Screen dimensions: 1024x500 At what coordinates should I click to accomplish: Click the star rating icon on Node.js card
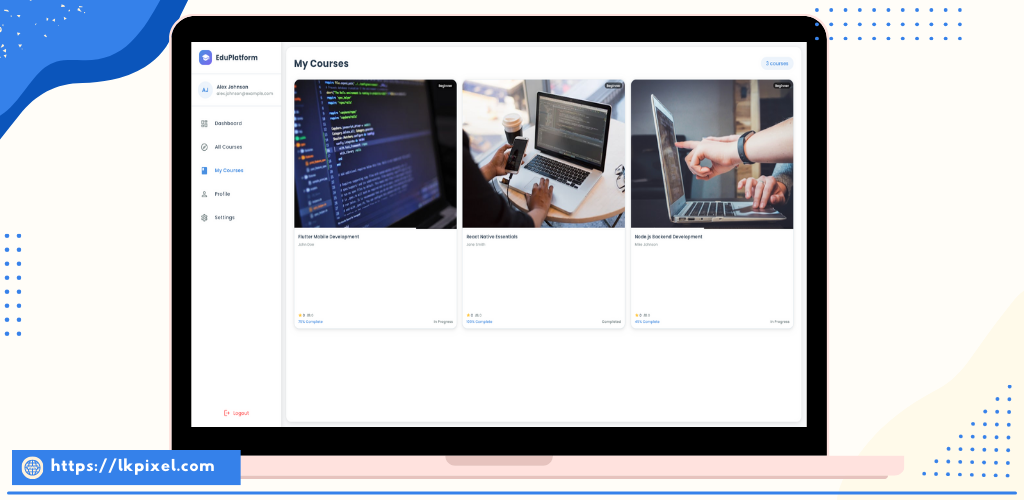637,315
